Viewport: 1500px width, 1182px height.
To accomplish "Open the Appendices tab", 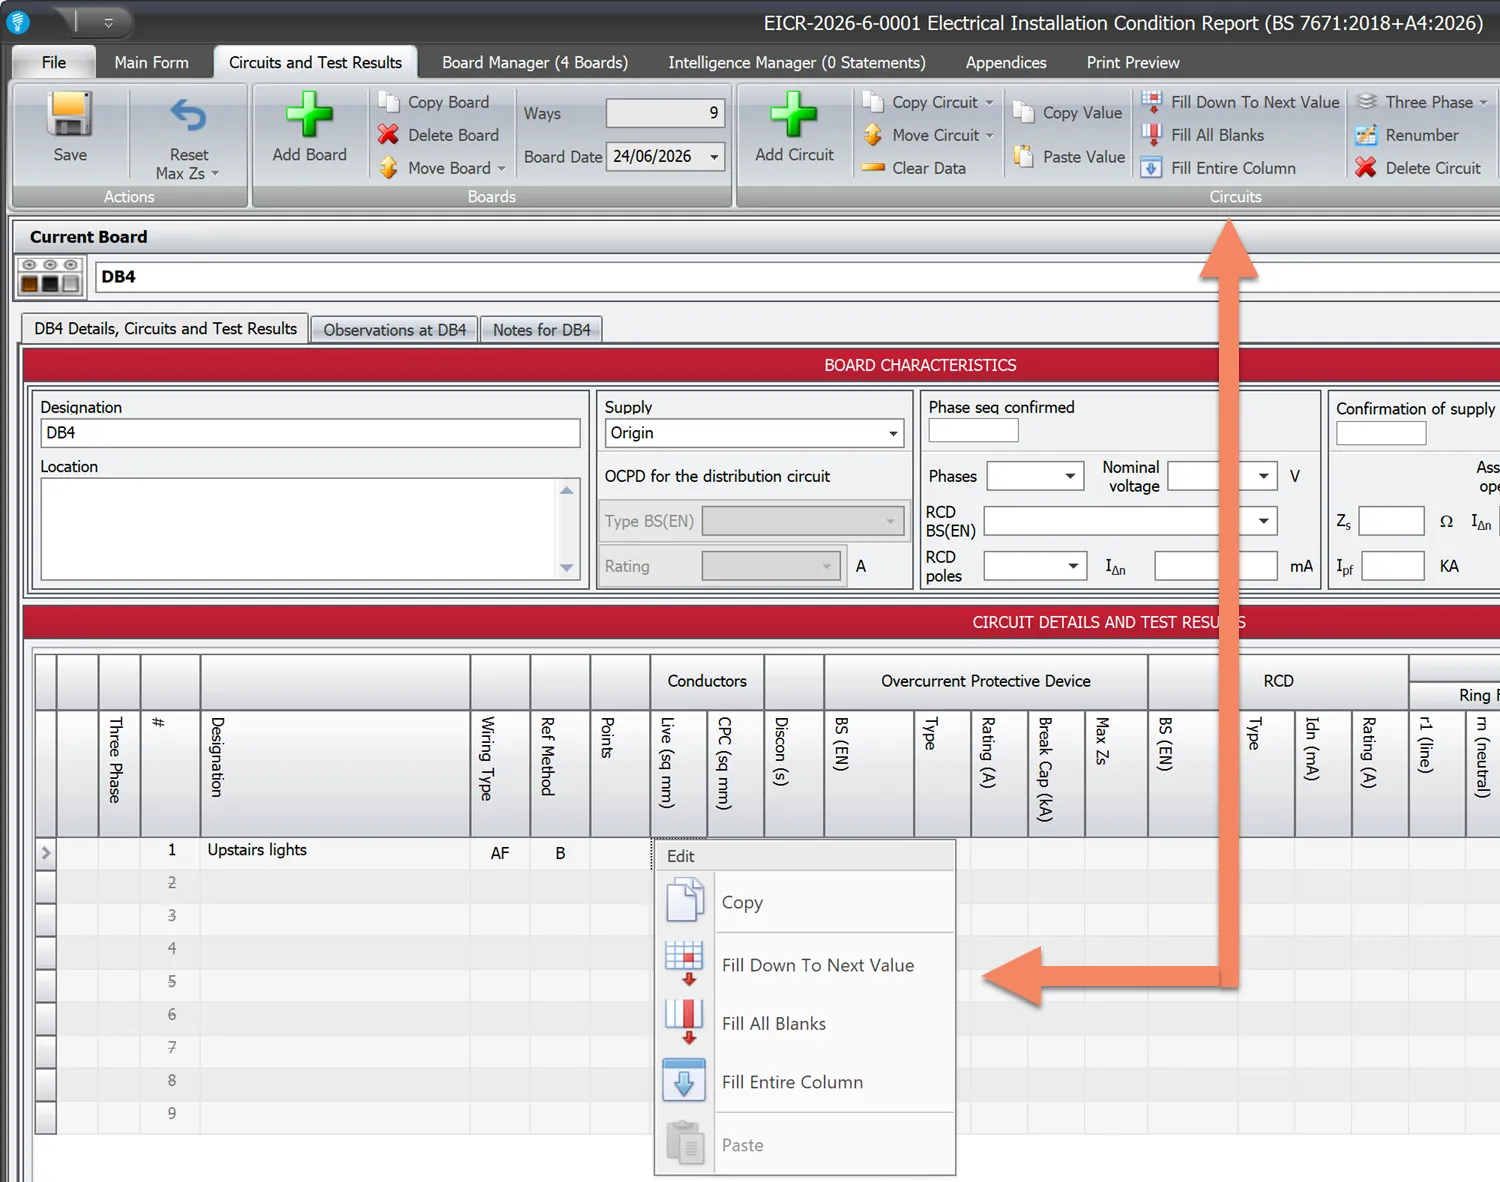I will tap(1006, 62).
